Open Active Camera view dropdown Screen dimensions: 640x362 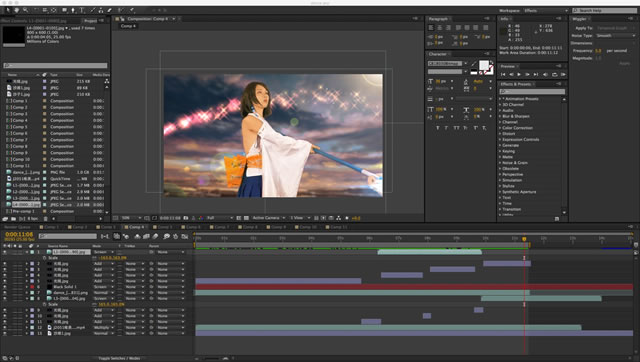(x=268, y=218)
